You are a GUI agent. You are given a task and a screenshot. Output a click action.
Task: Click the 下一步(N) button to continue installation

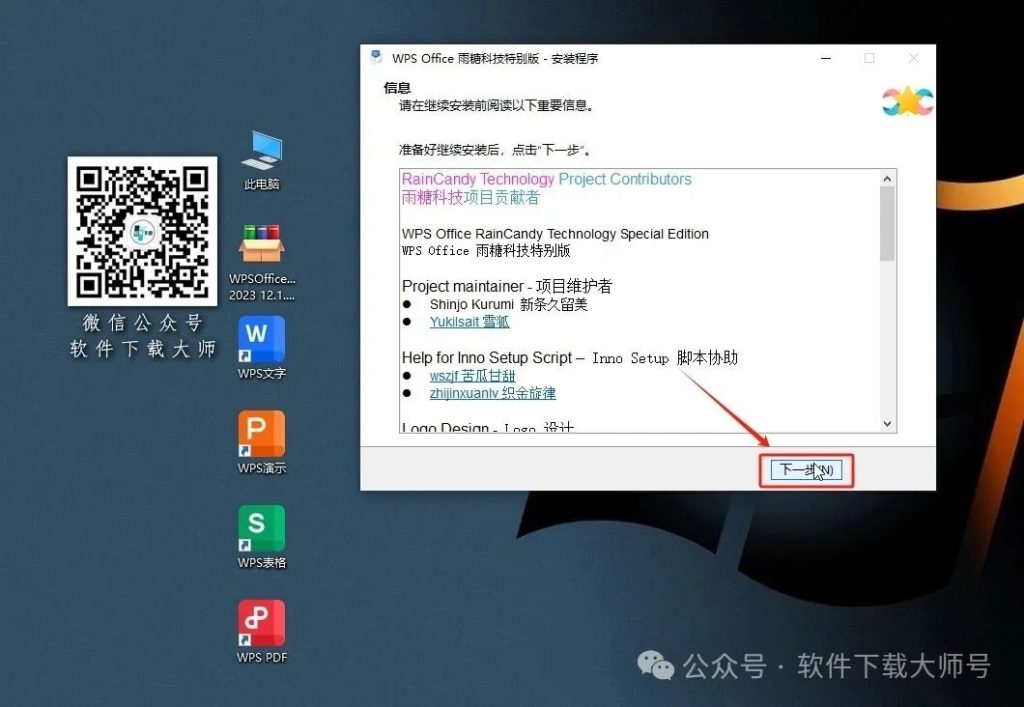(806, 470)
